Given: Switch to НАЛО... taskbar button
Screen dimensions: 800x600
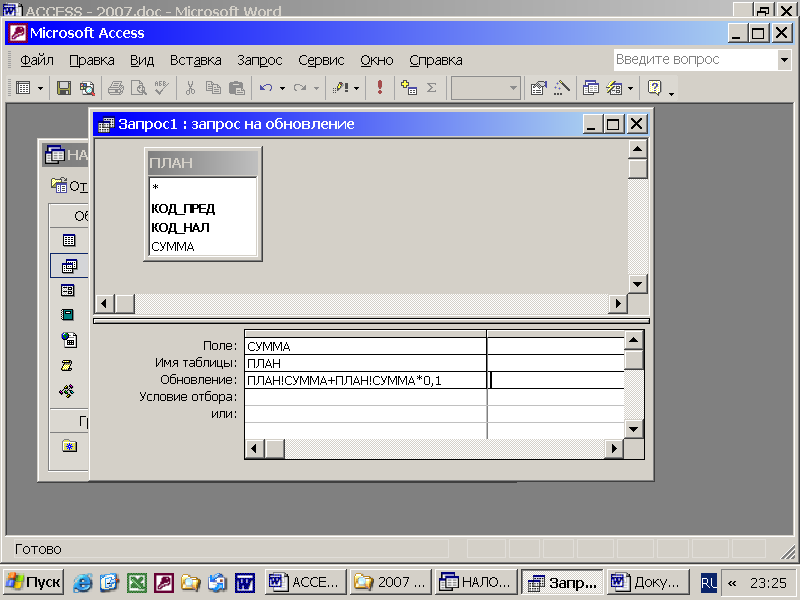Looking at the screenshot, I should 476,582.
